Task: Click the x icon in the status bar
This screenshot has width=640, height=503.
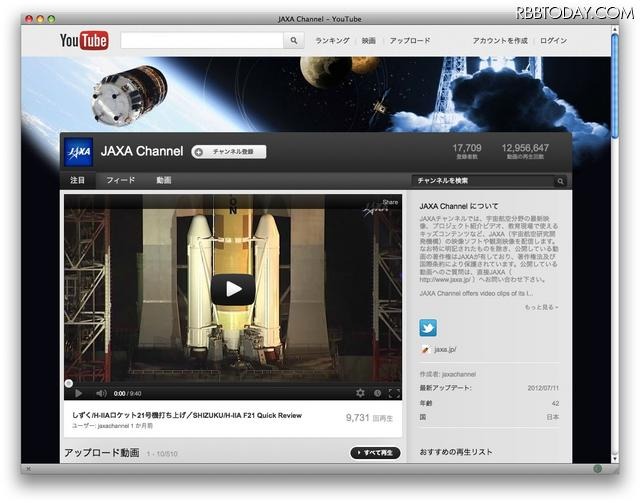Action: (x=28, y=469)
